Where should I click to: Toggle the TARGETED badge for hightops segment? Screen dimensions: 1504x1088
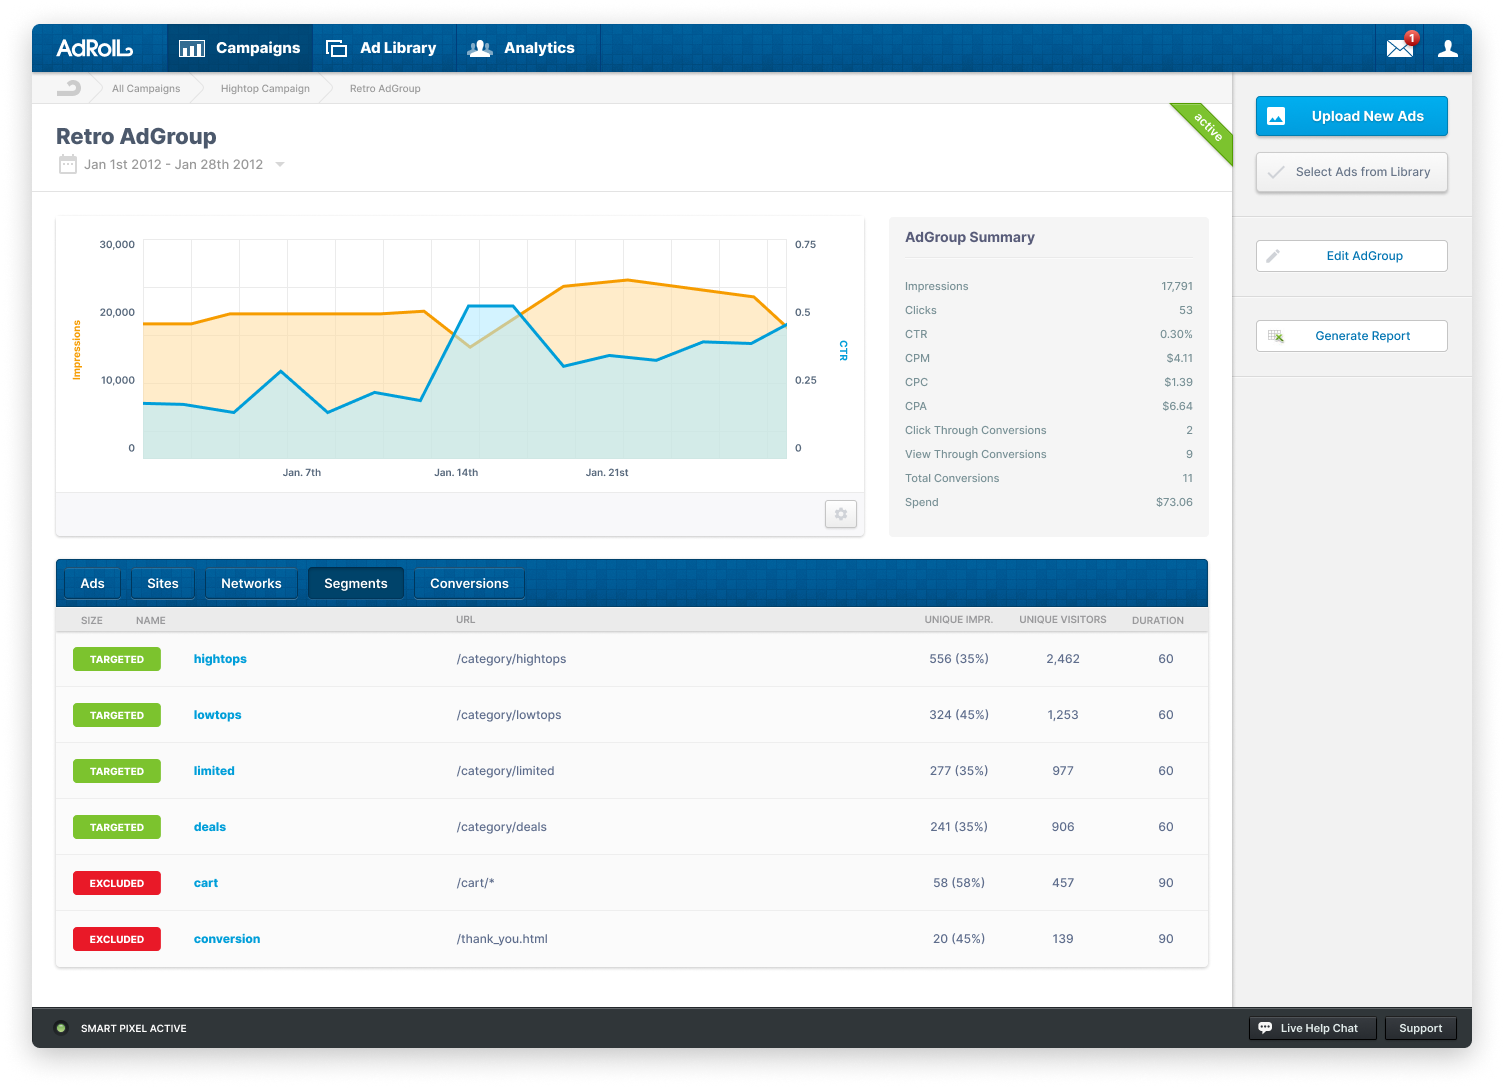[117, 659]
